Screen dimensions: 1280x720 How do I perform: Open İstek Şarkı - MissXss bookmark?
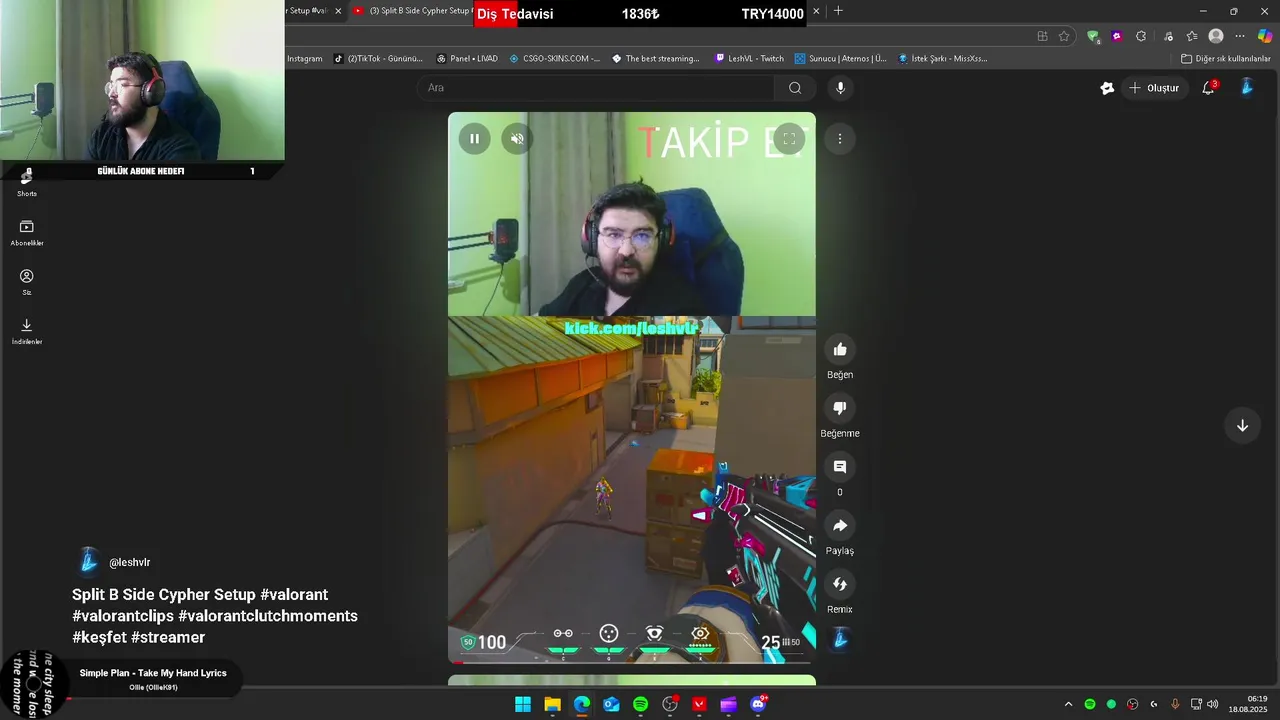pyautogui.click(x=943, y=59)
